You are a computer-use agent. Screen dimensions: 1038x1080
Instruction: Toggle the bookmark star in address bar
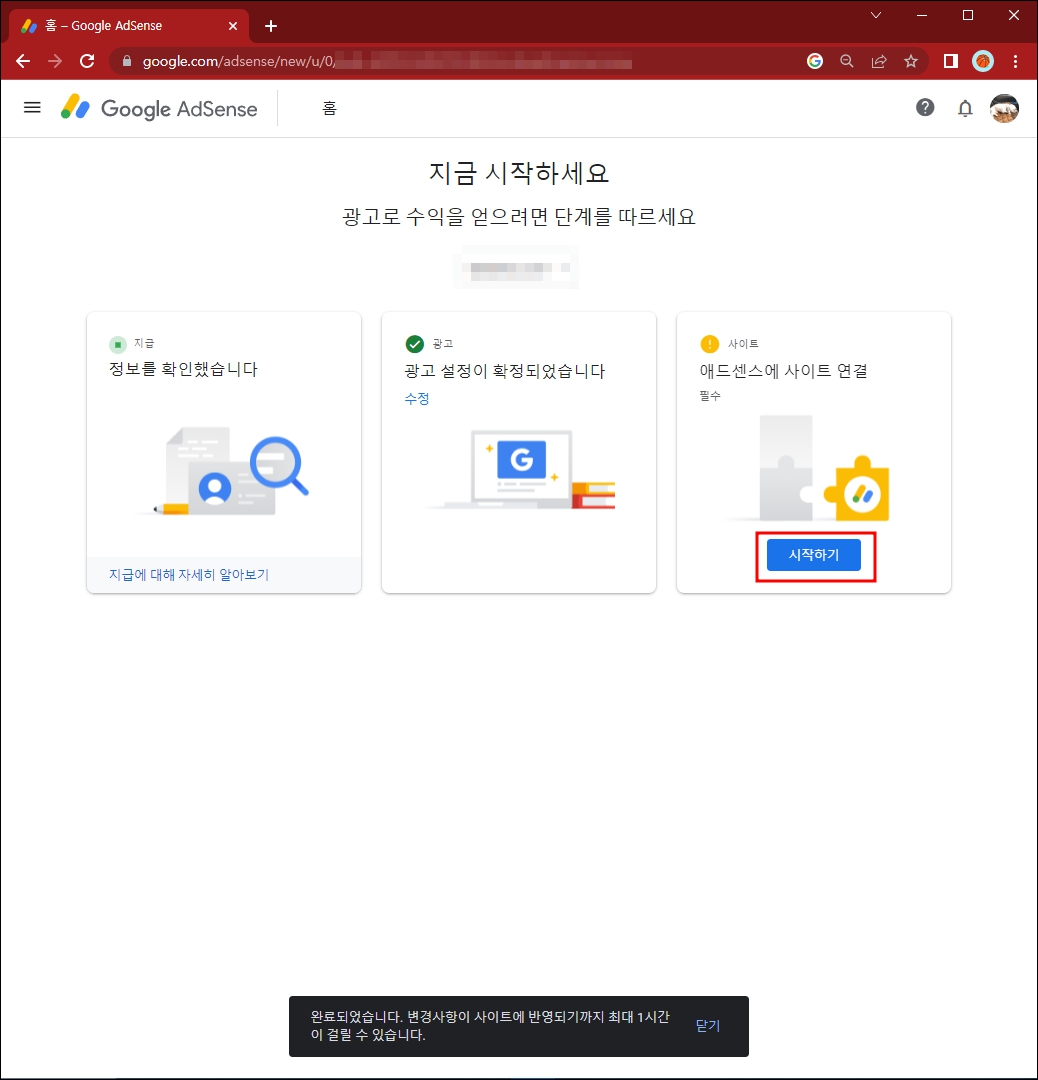pyautogui.click(x=911, y=61)
